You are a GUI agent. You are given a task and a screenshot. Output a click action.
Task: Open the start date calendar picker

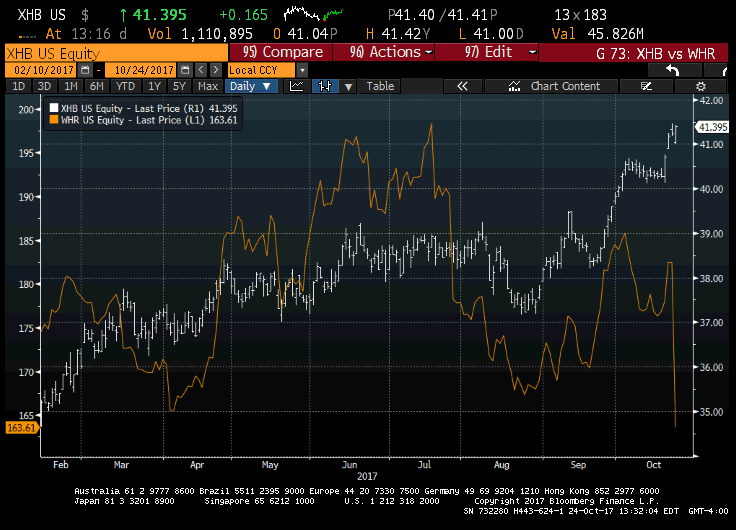[85, 69]
